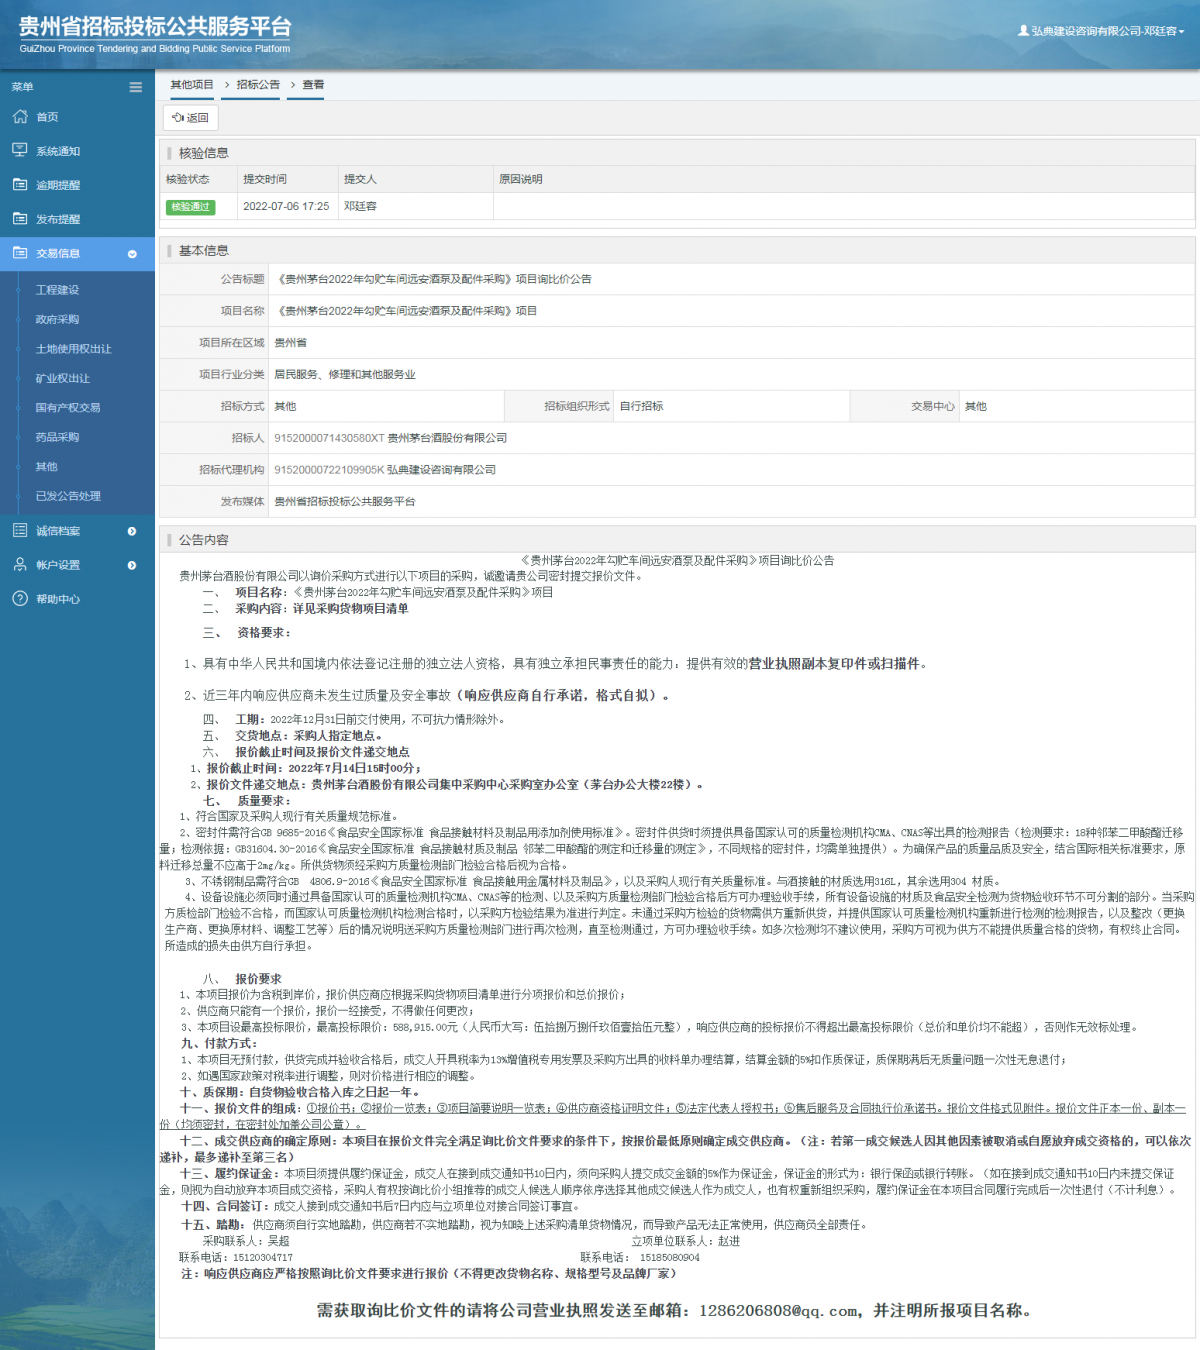
Task: Click contact phone 15120304717
Action: (263, 1258)
